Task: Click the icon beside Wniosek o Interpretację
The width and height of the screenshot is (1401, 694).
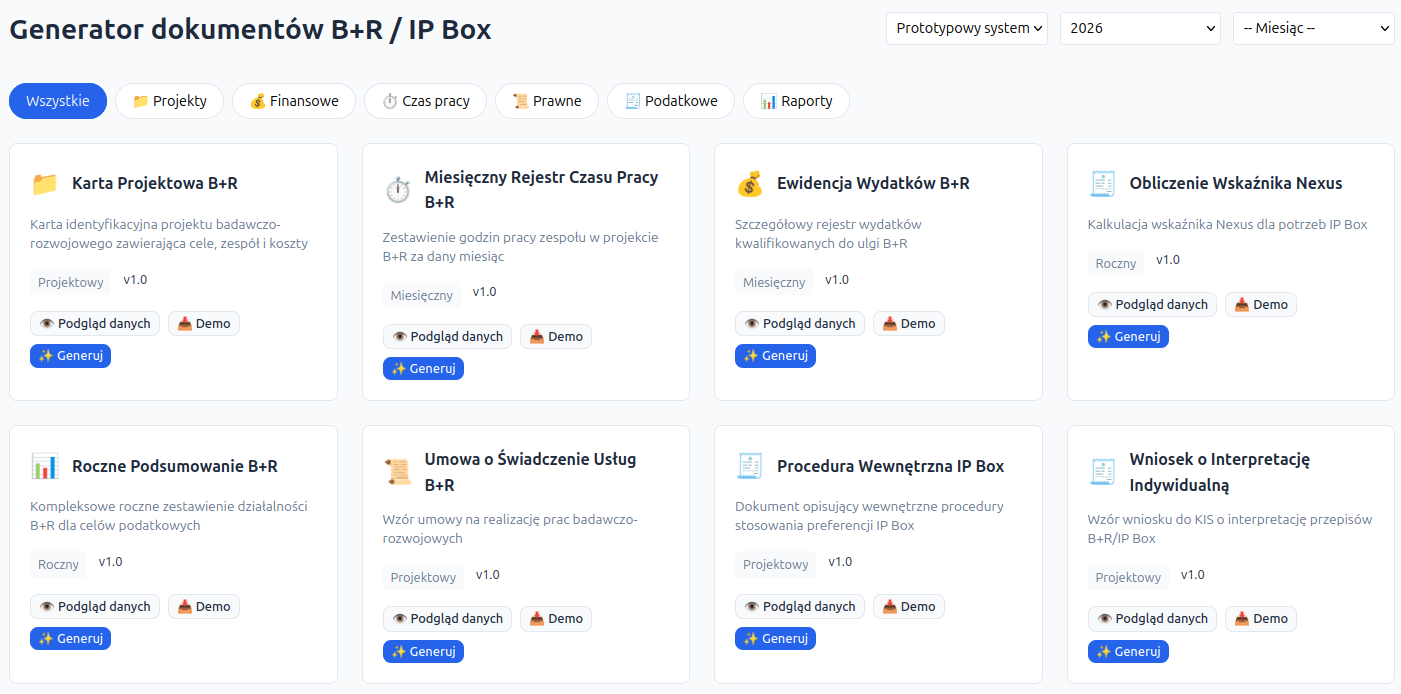Action: click(x=1102, y=472)
